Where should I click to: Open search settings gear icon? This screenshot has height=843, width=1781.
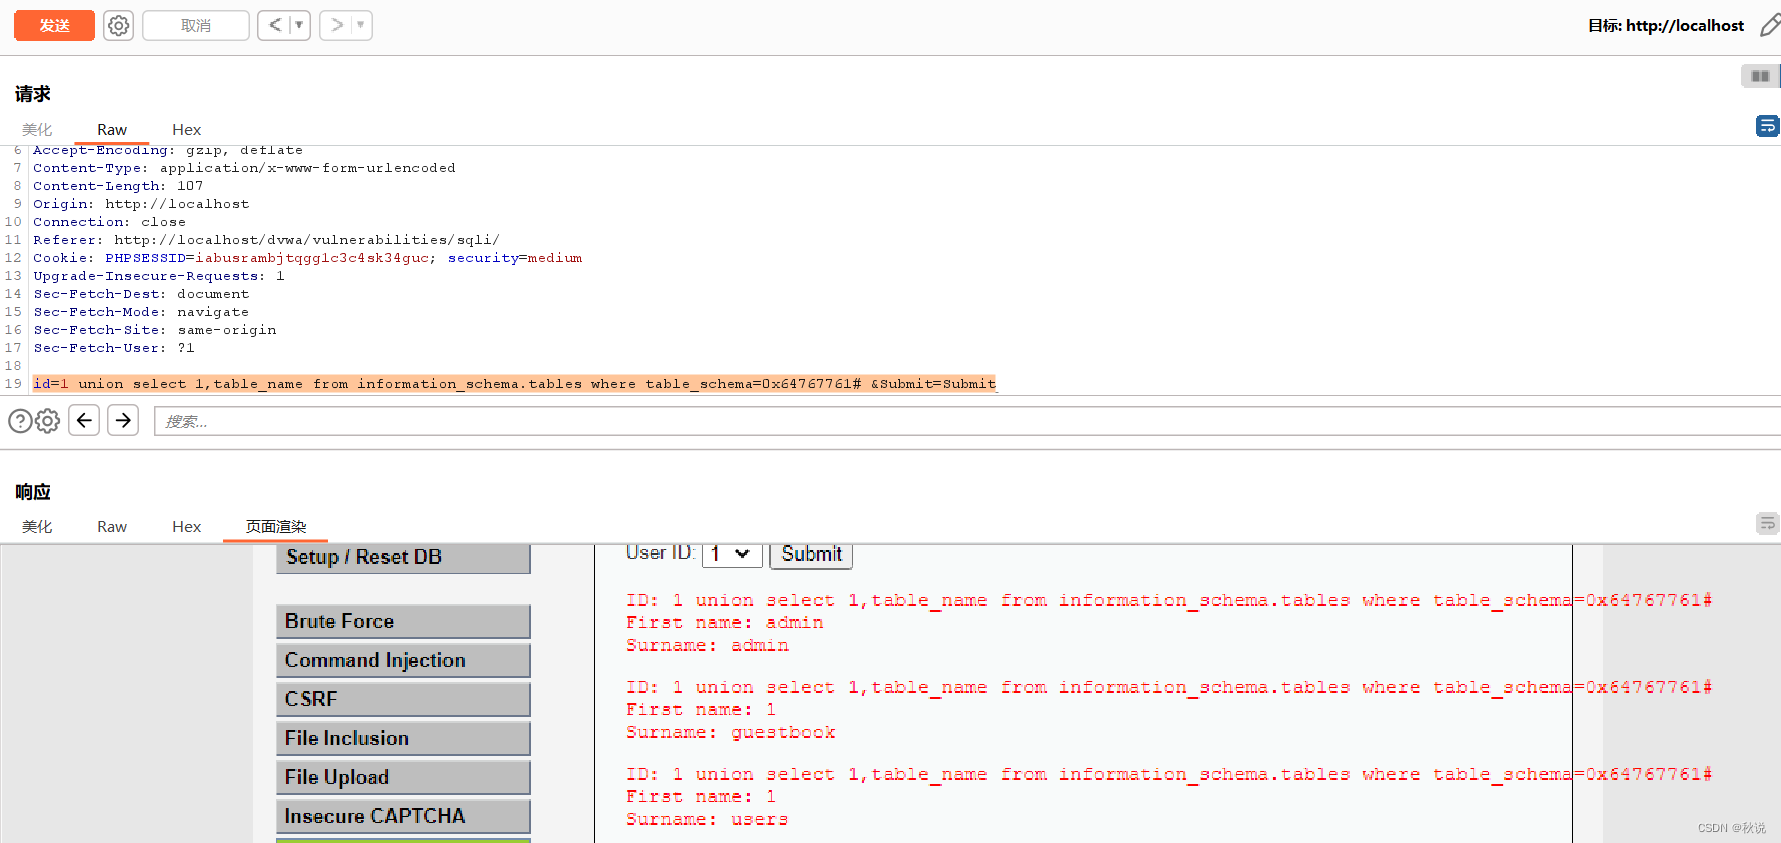47,421
